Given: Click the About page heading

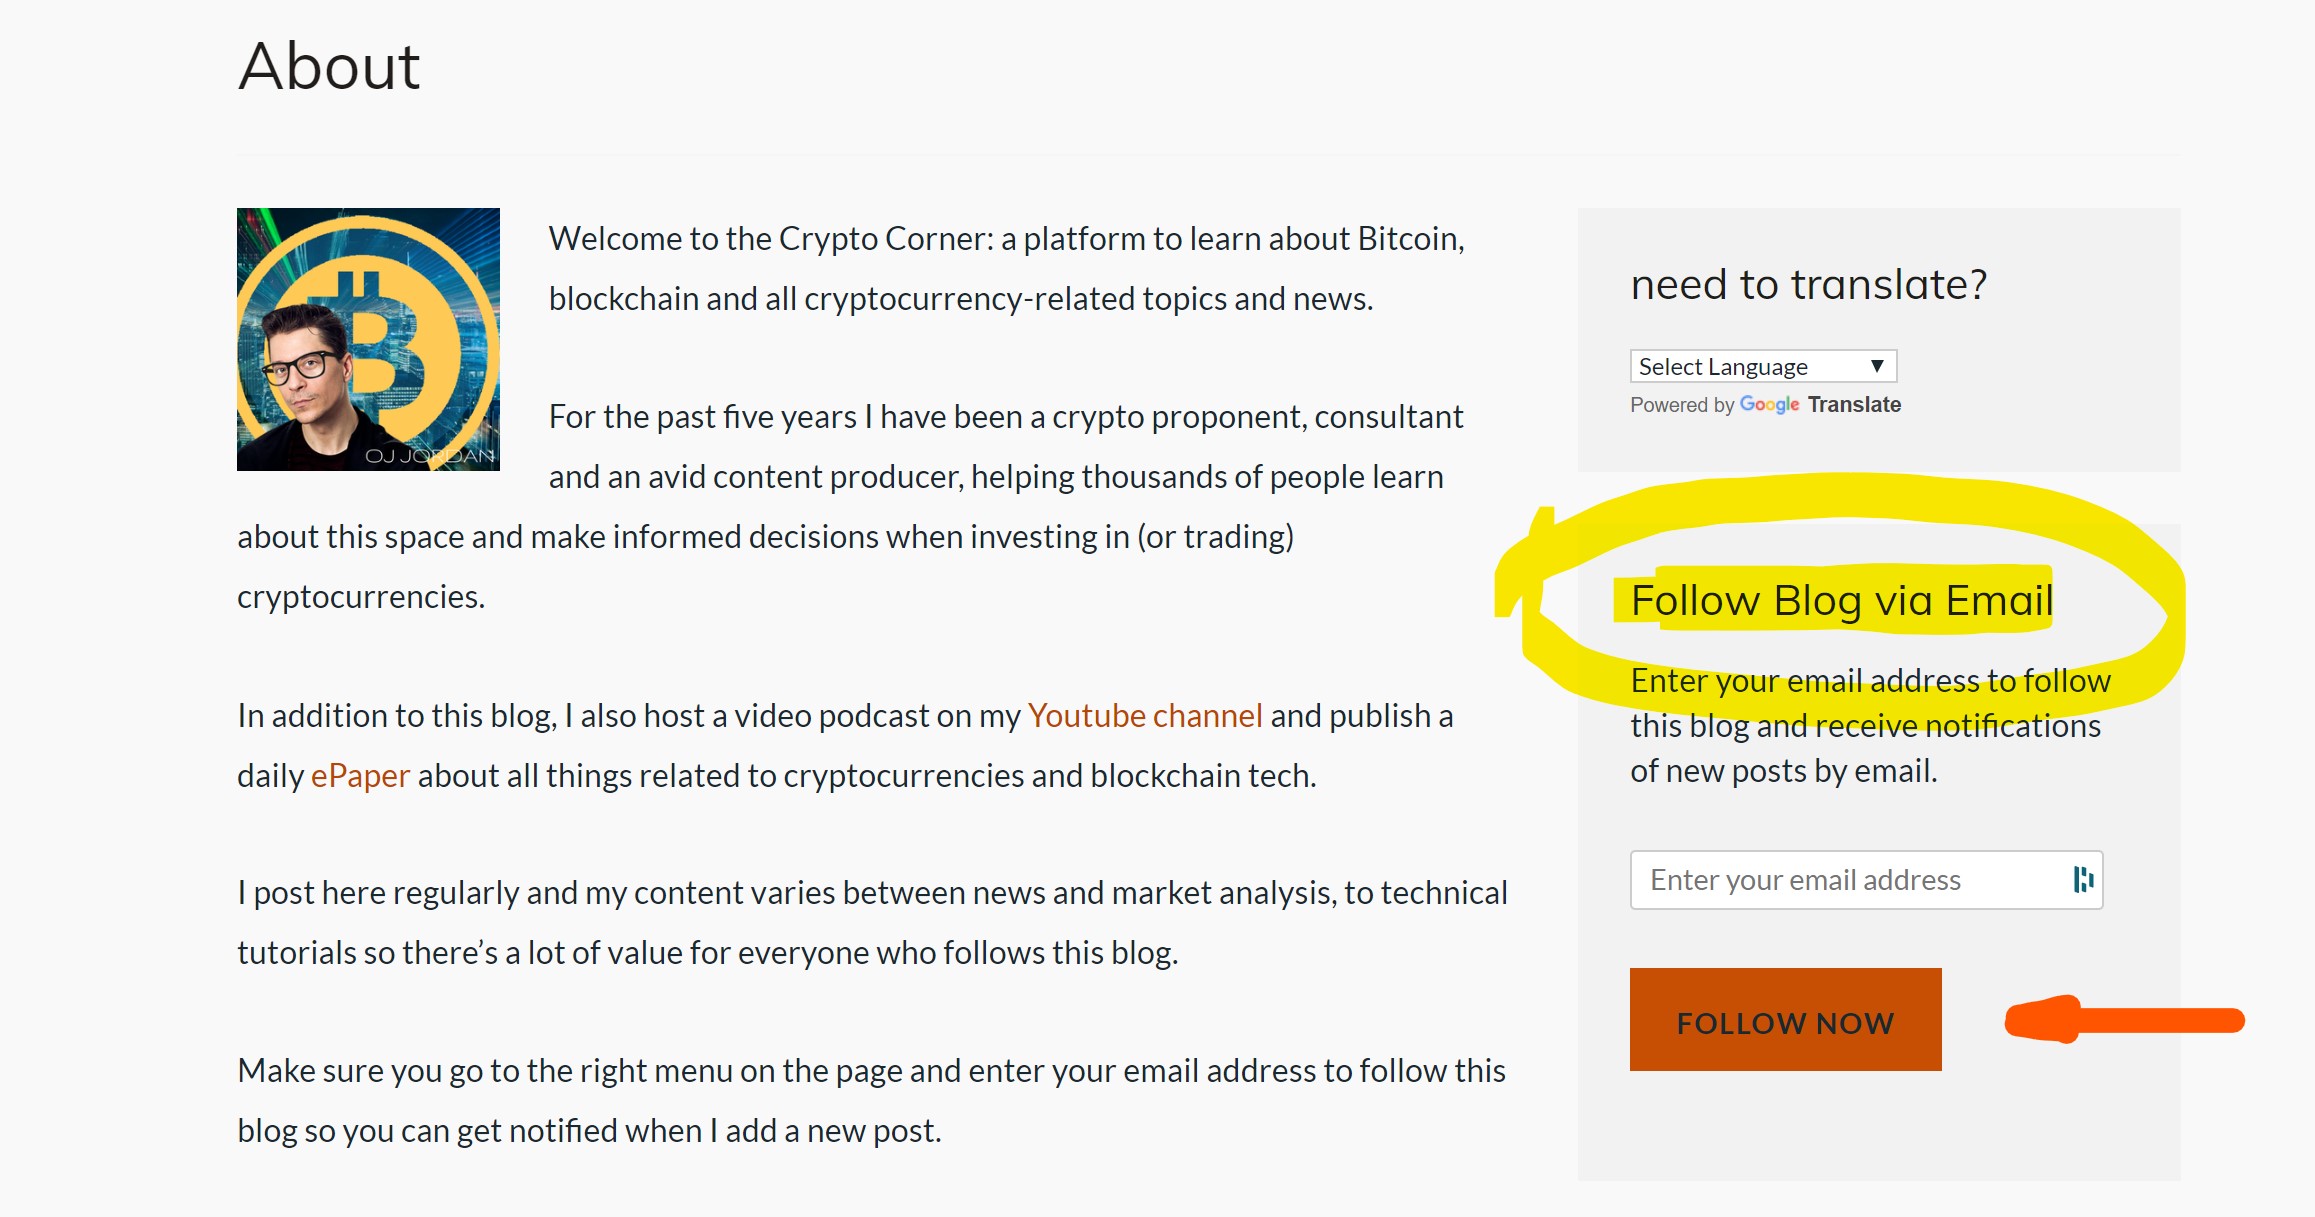Looking at the screenshot, I should point(329,67).
